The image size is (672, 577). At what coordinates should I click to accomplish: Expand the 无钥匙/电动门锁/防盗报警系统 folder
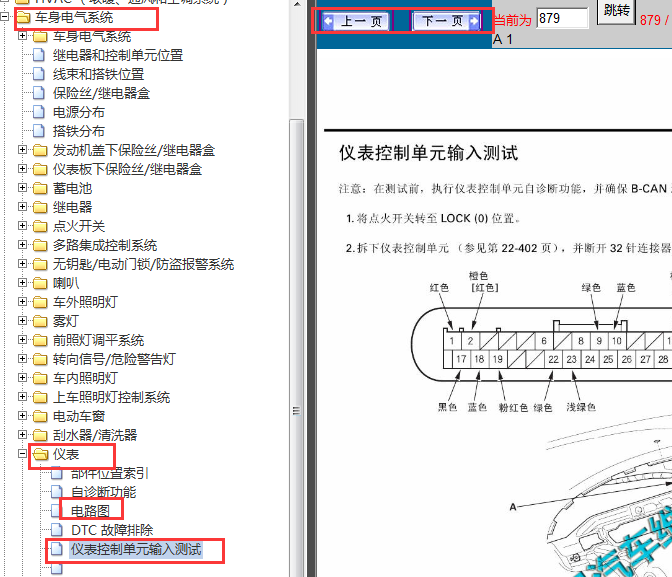(22, 264)
